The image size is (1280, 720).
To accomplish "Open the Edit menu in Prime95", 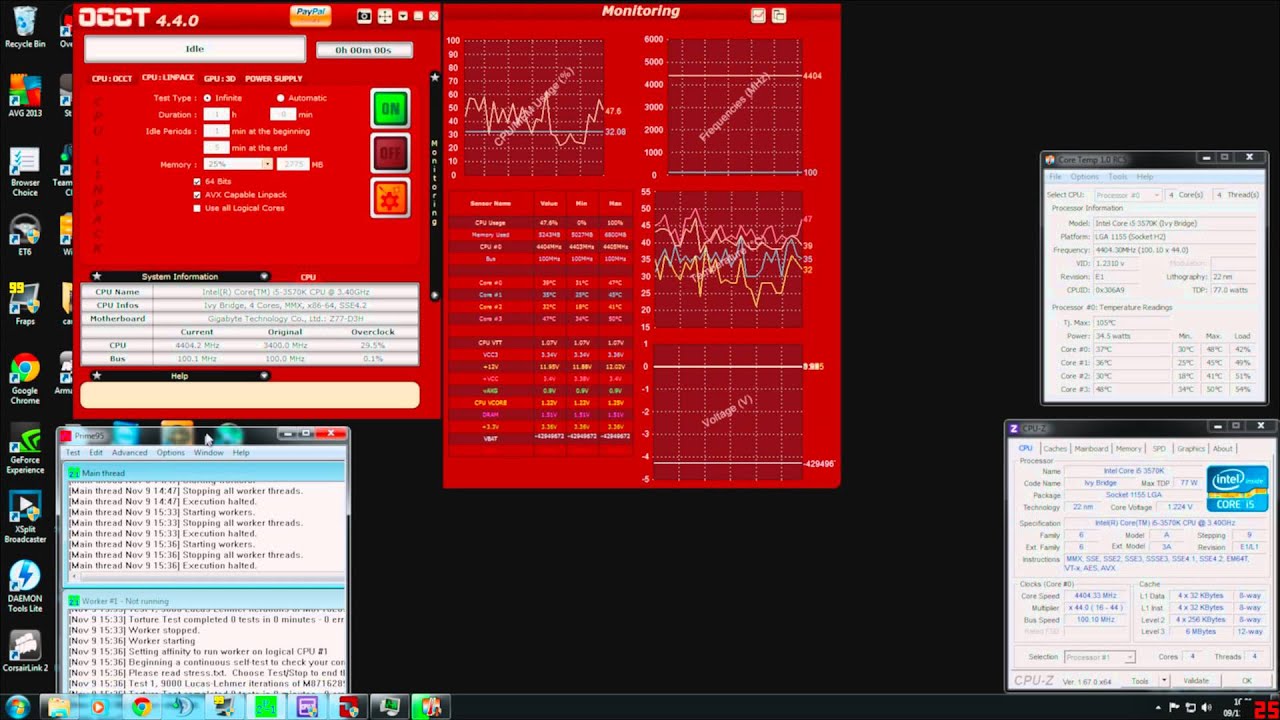I will point(96,453).
